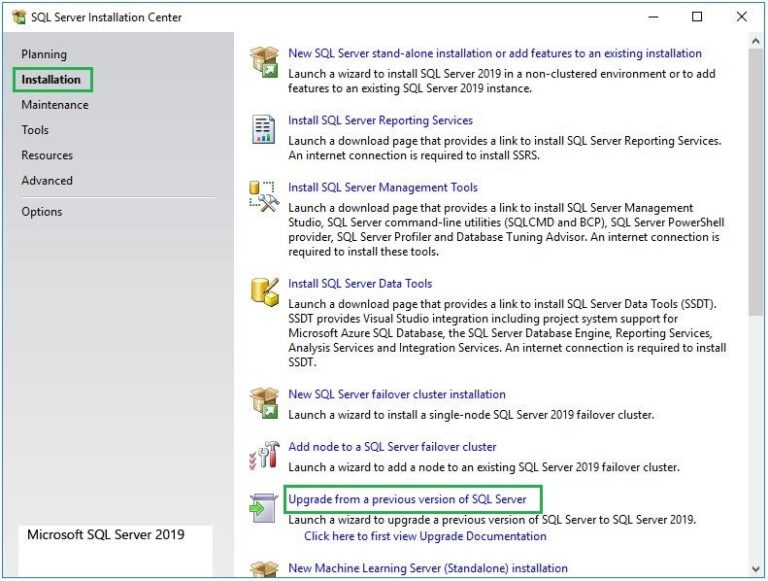Open the Upgrade Documentation link
The width and height of the screenshot is (768, 581).
click(x=425, y=536)
